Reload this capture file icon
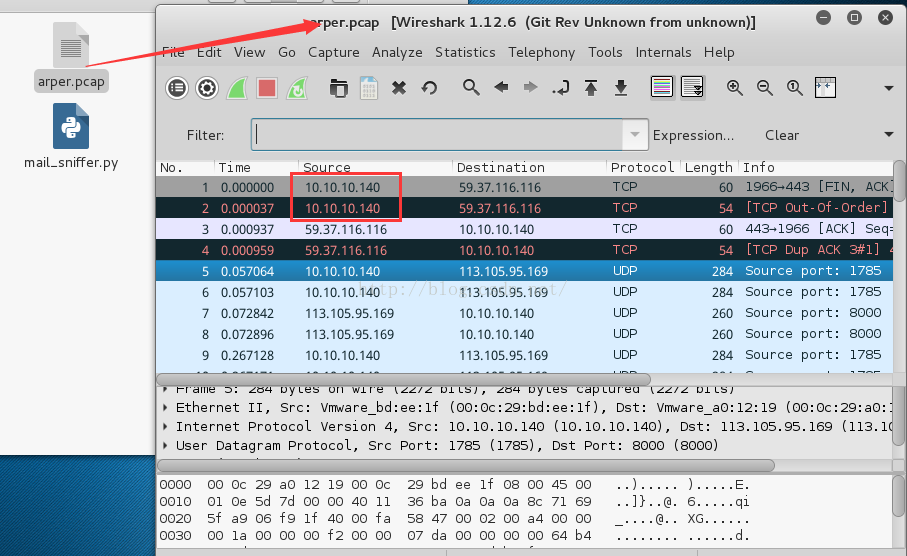Image resolution: width=907 pixels, height=556 pixels. (429, 88)
